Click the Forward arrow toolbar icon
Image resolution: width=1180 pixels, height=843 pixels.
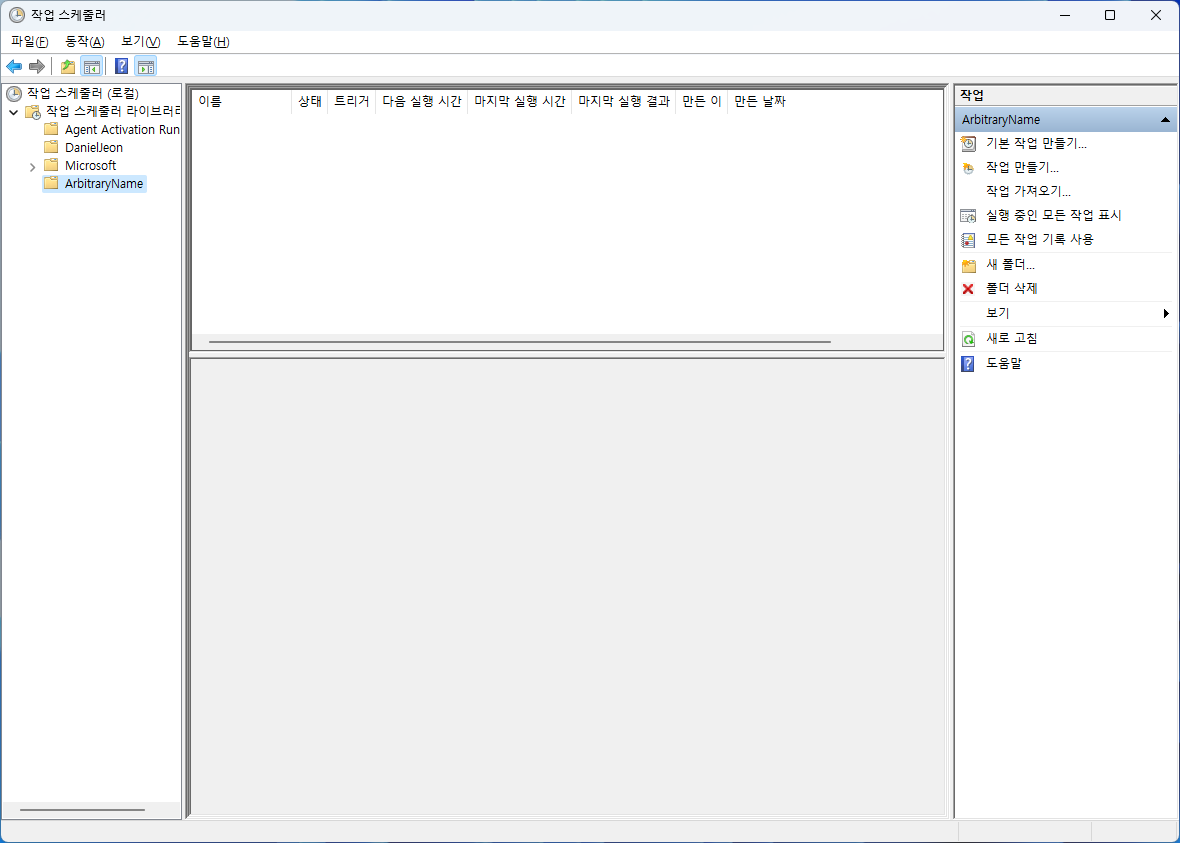(x=36, y=66)
